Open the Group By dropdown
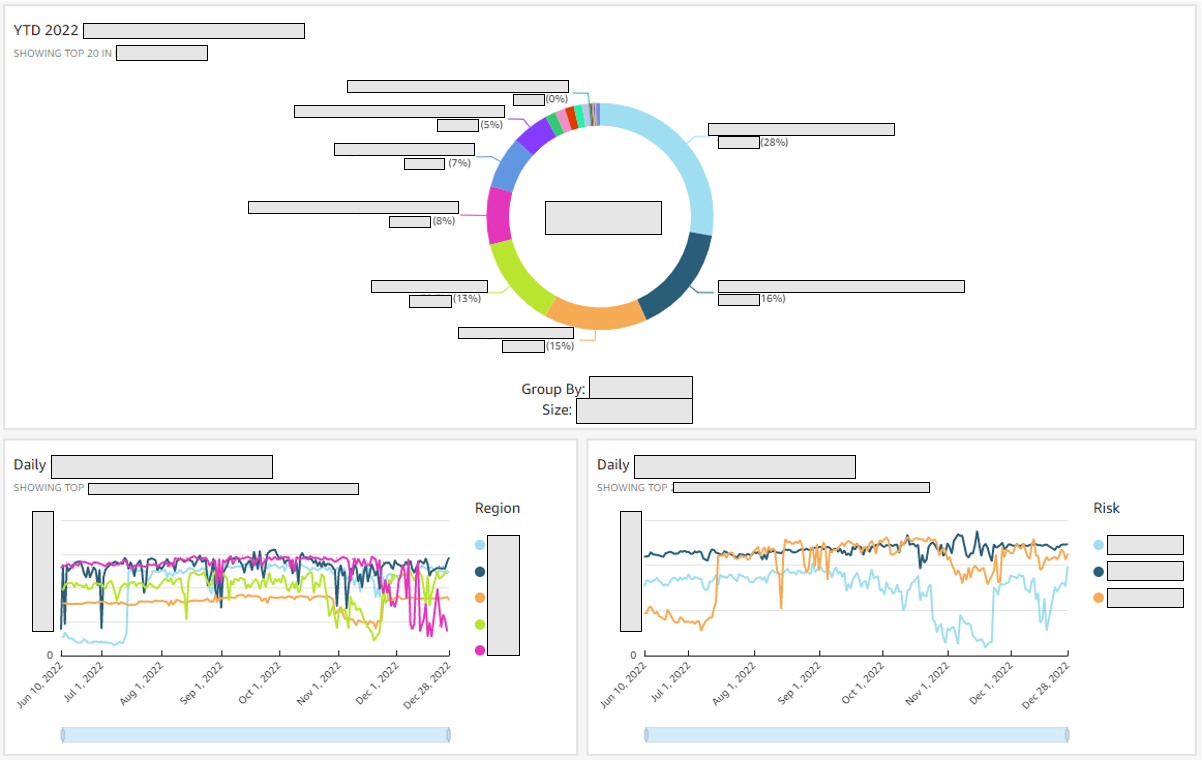Screen dimensions: 1202x762 (641, 386)
